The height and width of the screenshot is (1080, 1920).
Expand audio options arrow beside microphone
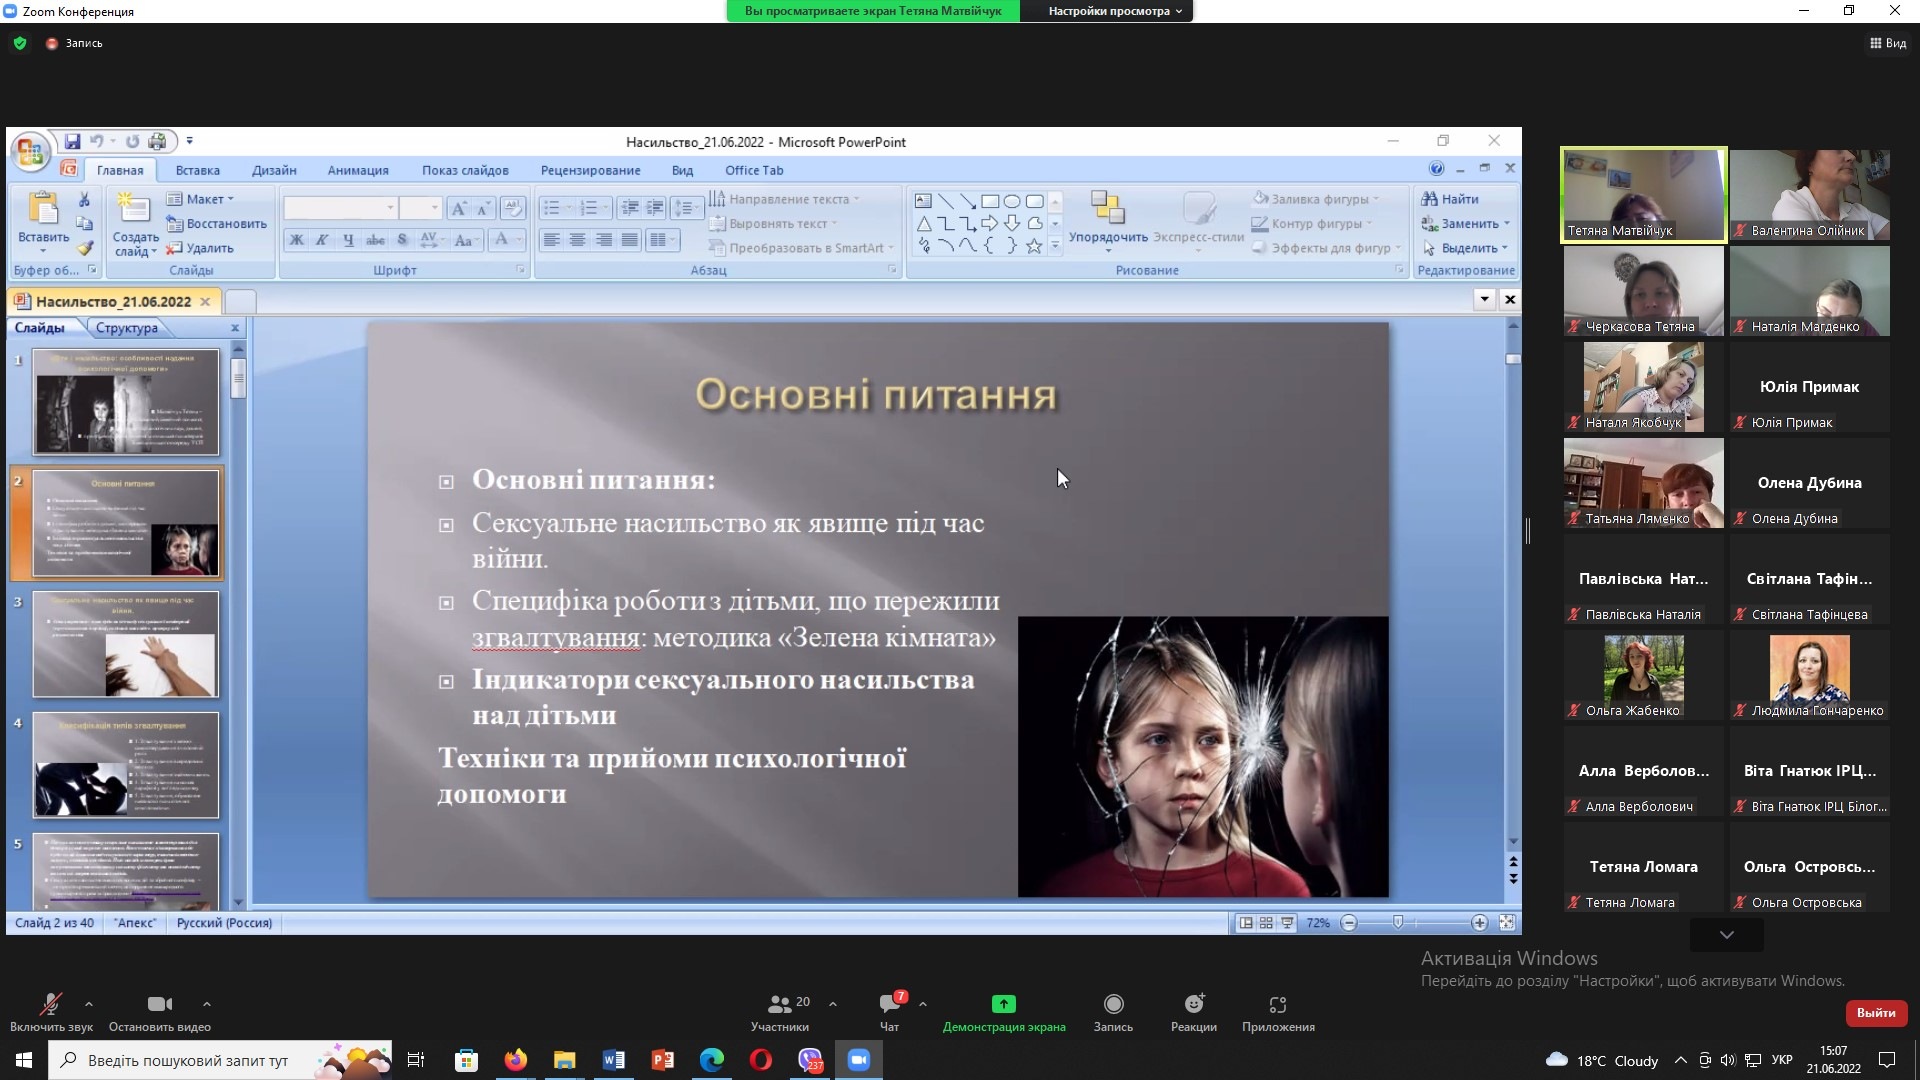(89, 1003)
